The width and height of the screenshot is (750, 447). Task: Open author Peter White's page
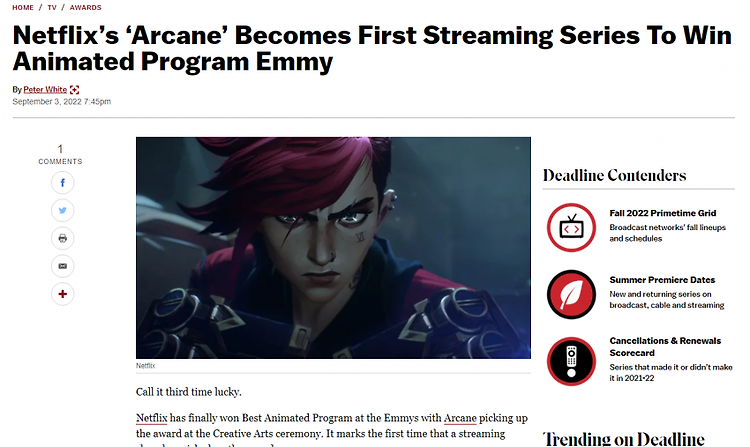pos(45,89)
